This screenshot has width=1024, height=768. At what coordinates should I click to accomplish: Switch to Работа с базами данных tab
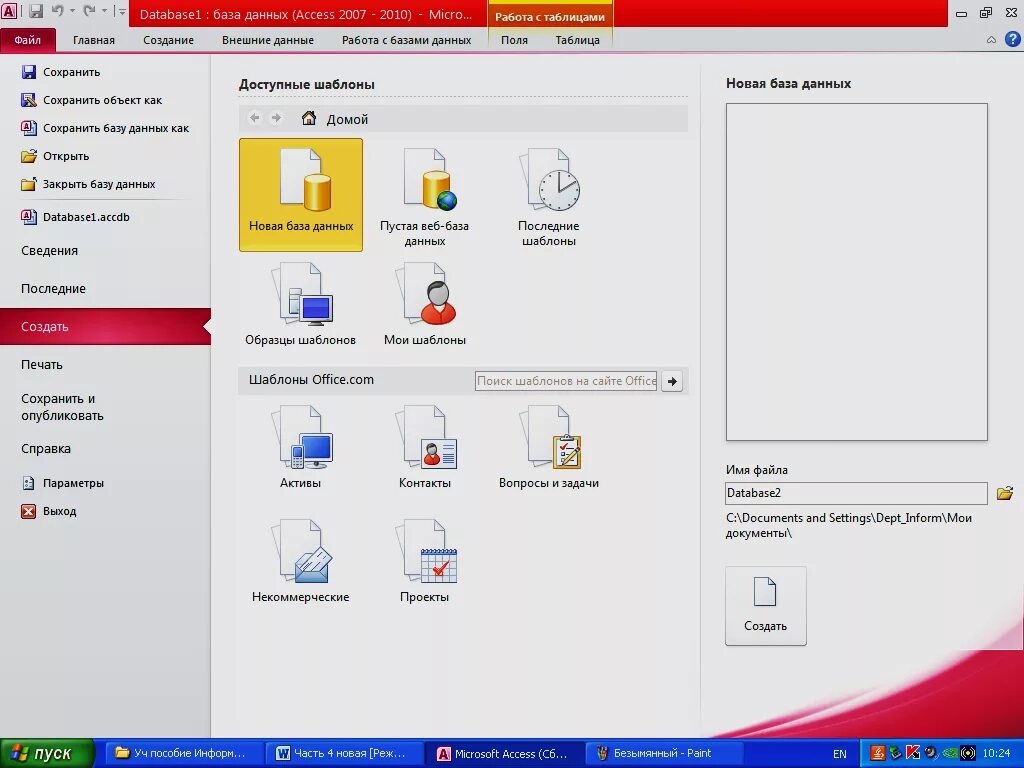point(406,40)
